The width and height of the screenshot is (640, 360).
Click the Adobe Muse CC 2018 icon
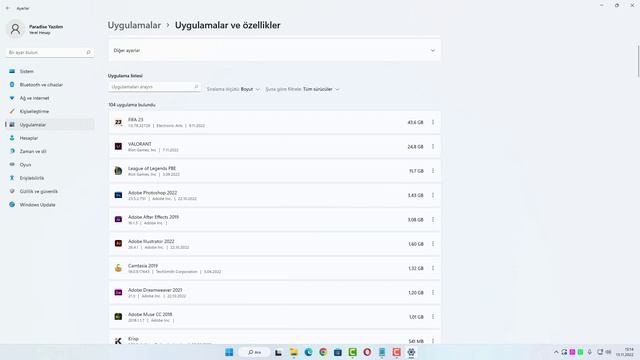[x=118, y=317]
